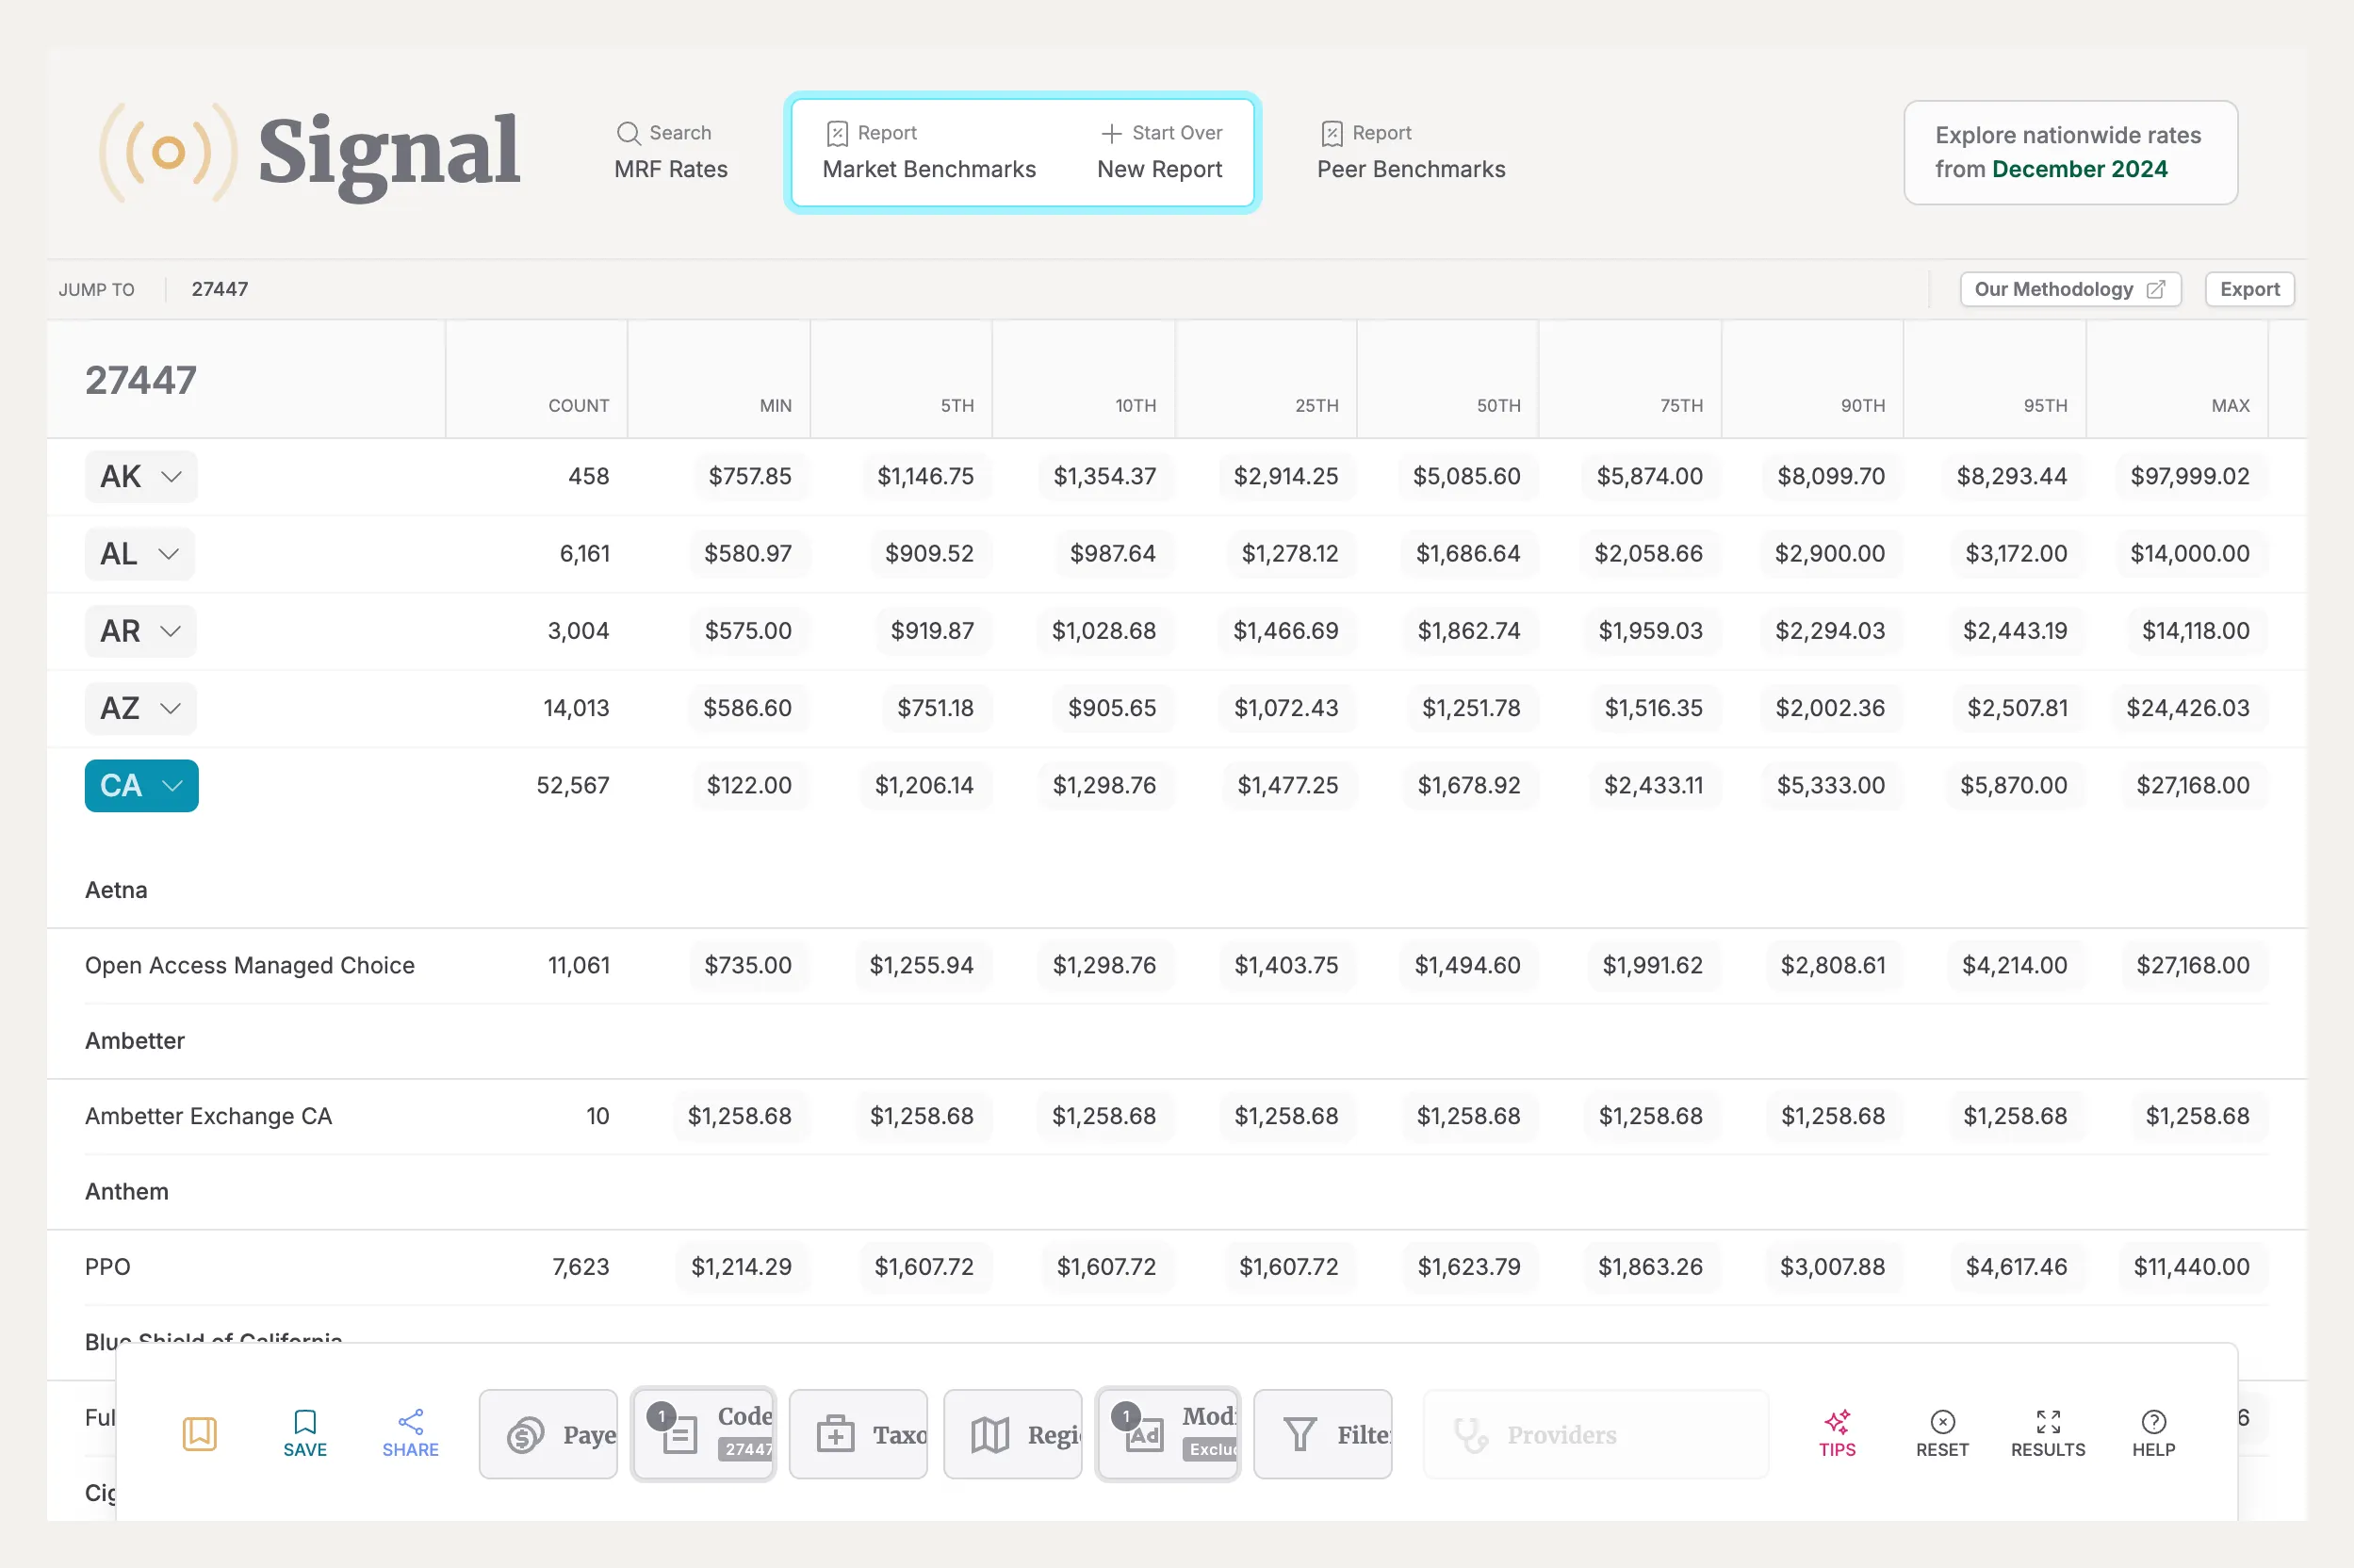Open the Modifier filter icon
2354x1568 pixels.
coord(1144,1435)
